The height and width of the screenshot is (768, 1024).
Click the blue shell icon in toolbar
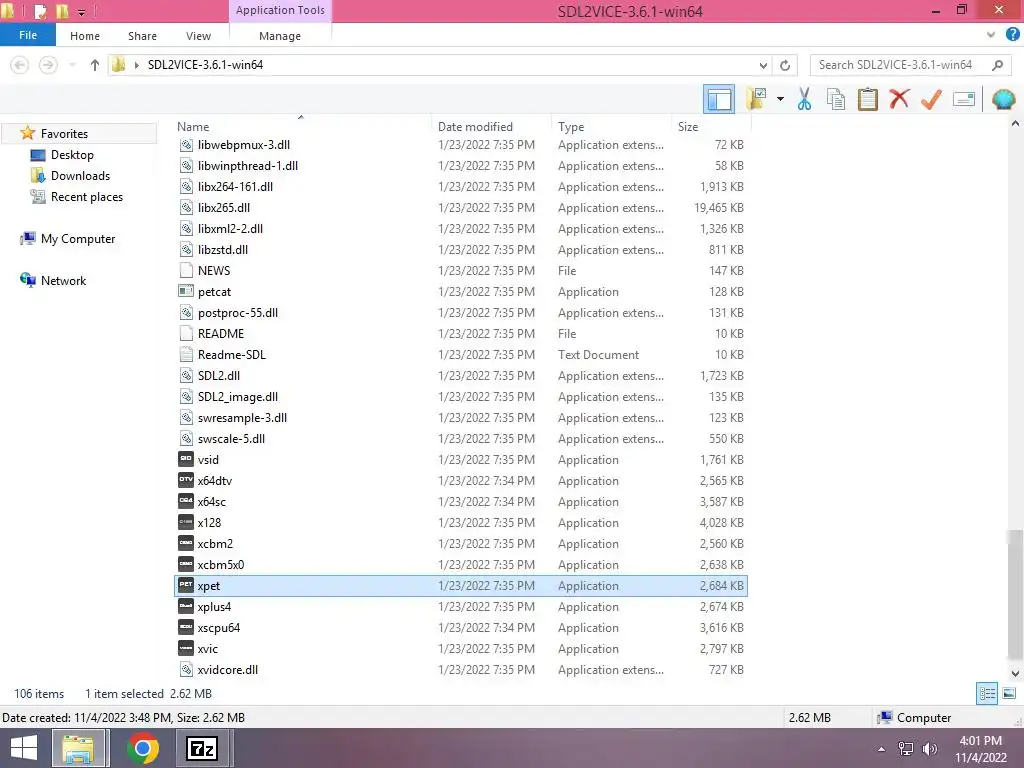(x=1004, y=99)
